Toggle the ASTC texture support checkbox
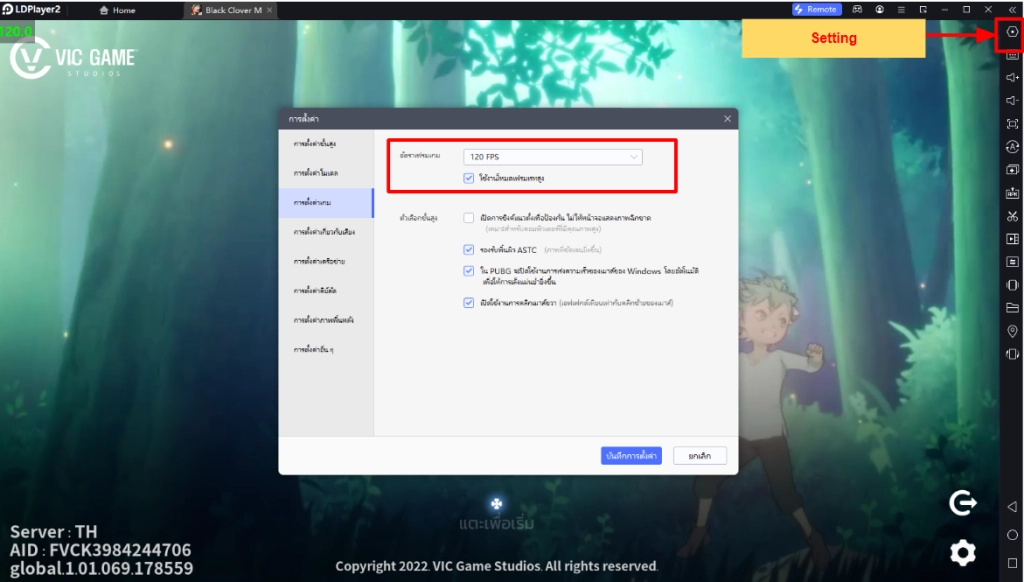Image resolution: width=1024 pixels, height=582 pixels. [469, 249]
